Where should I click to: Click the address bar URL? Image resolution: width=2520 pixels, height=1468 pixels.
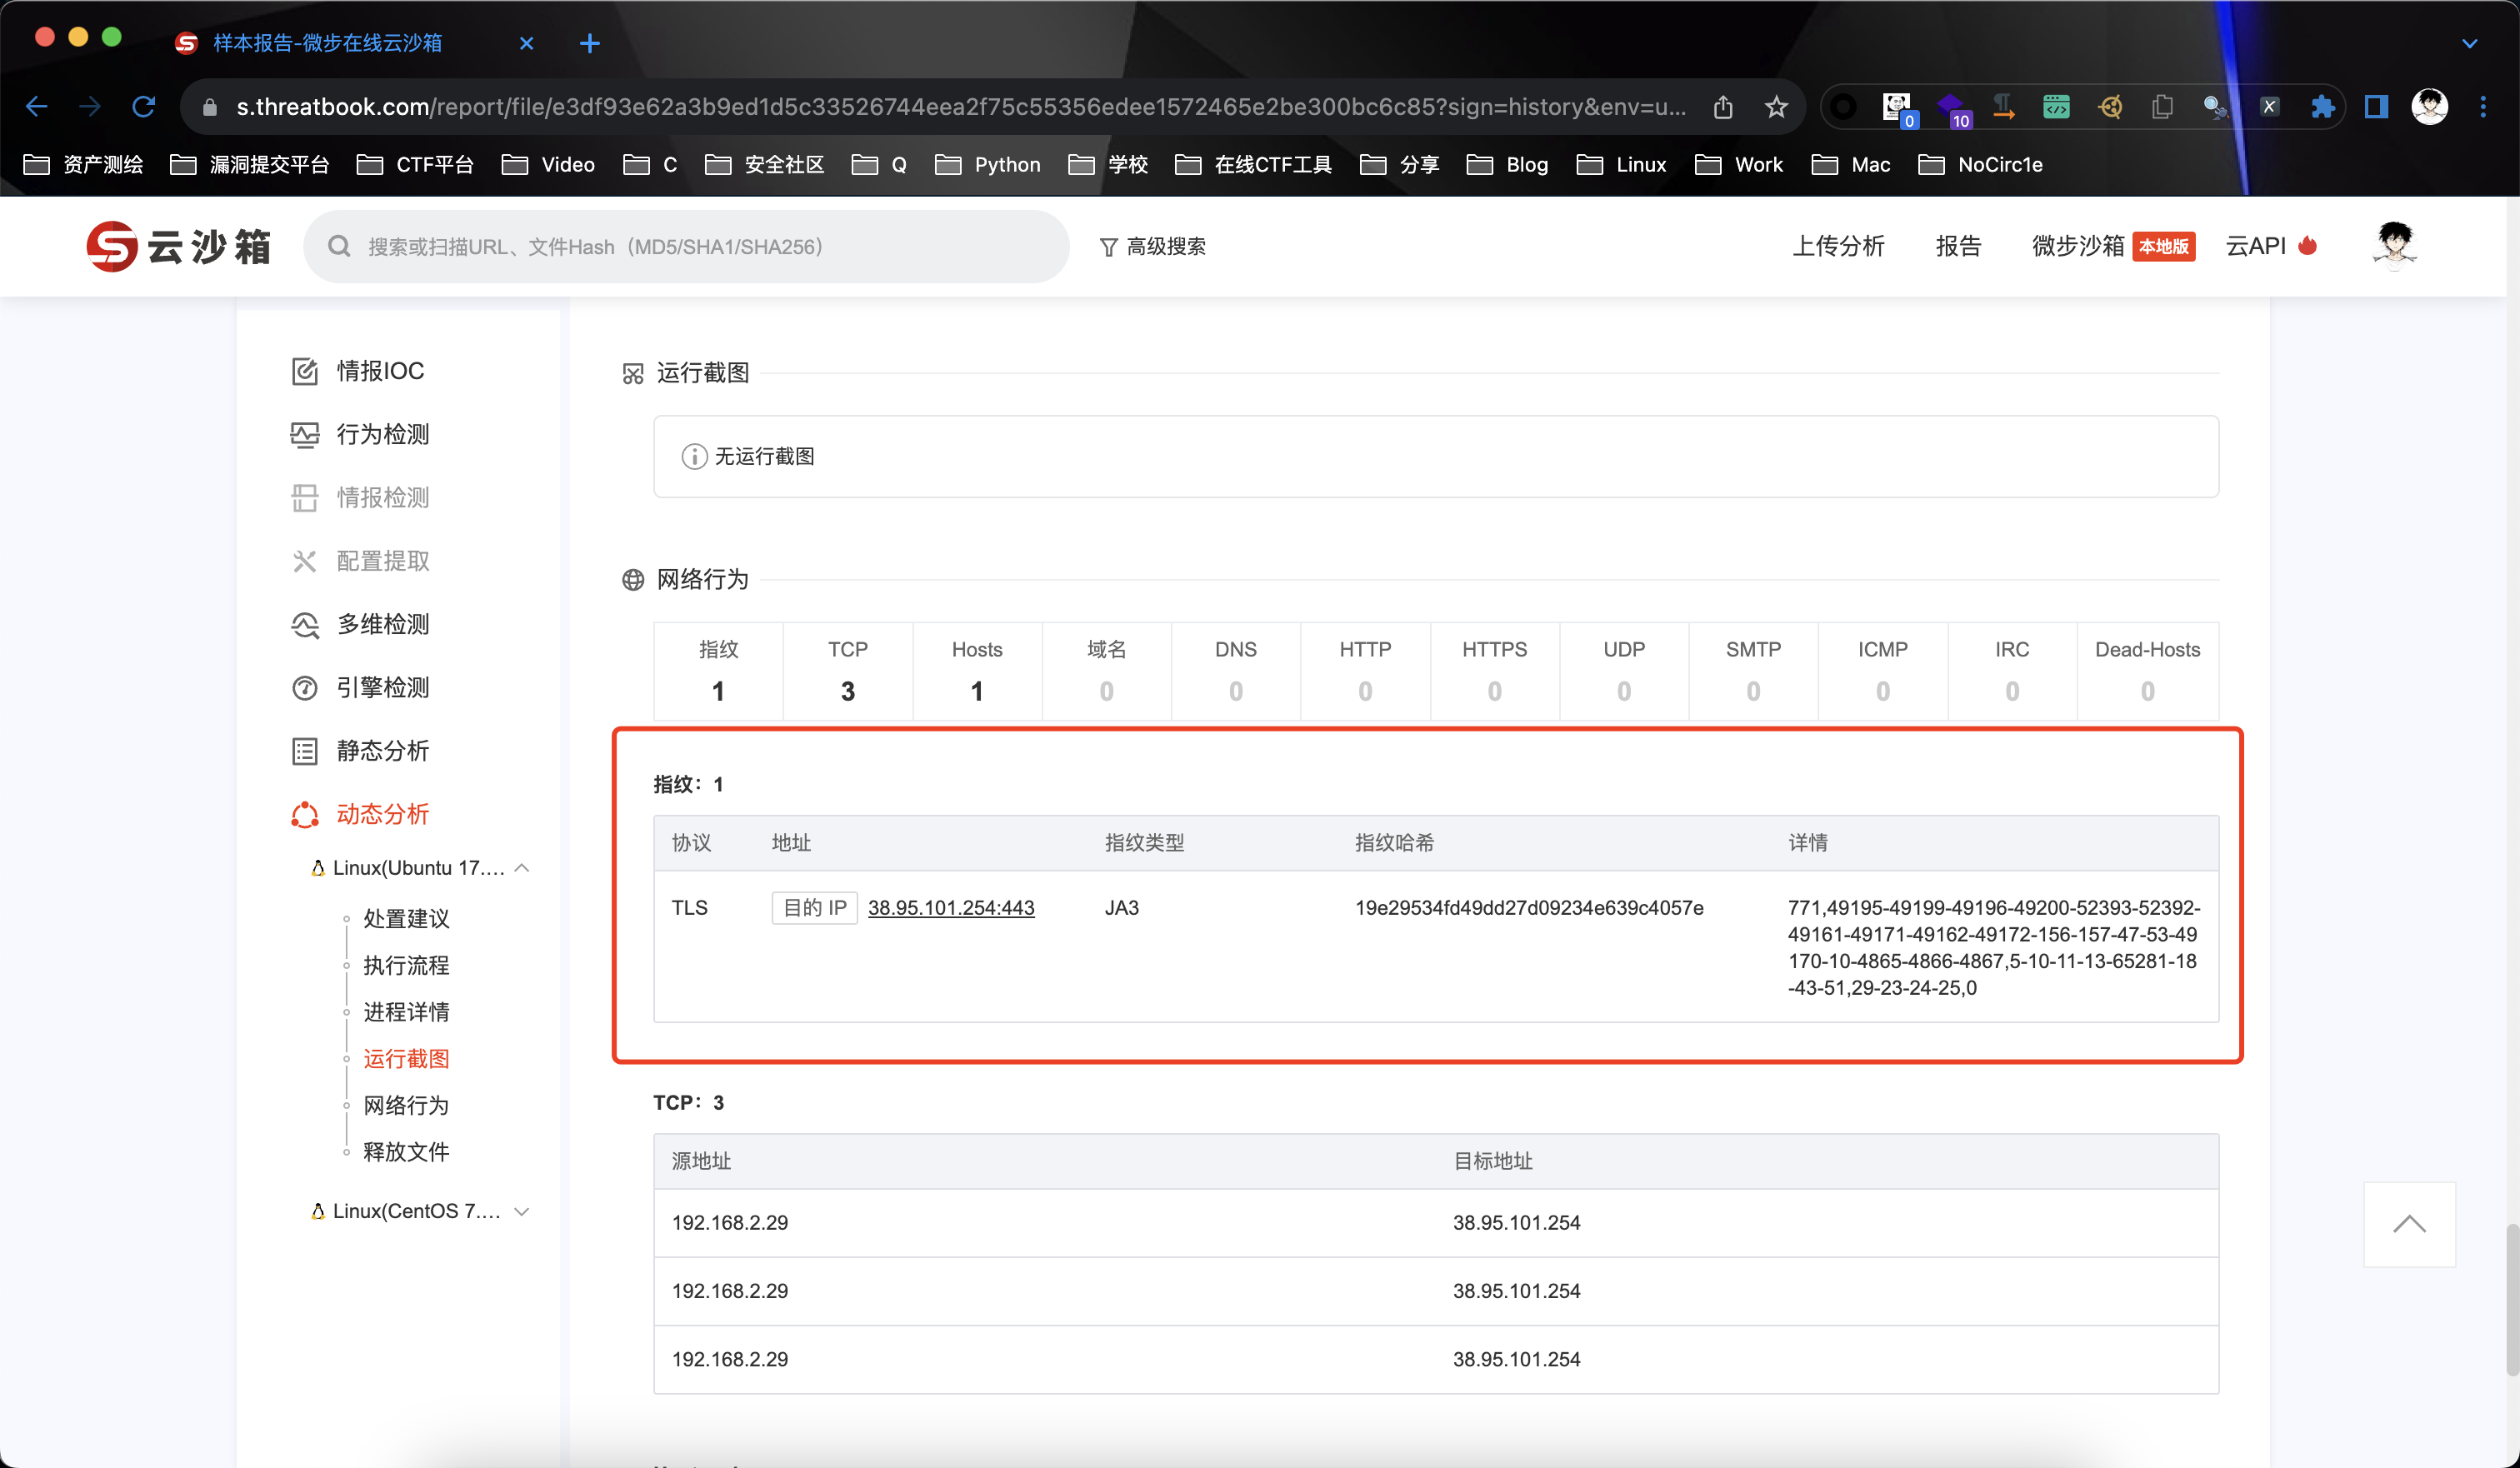tap(960, 106)
